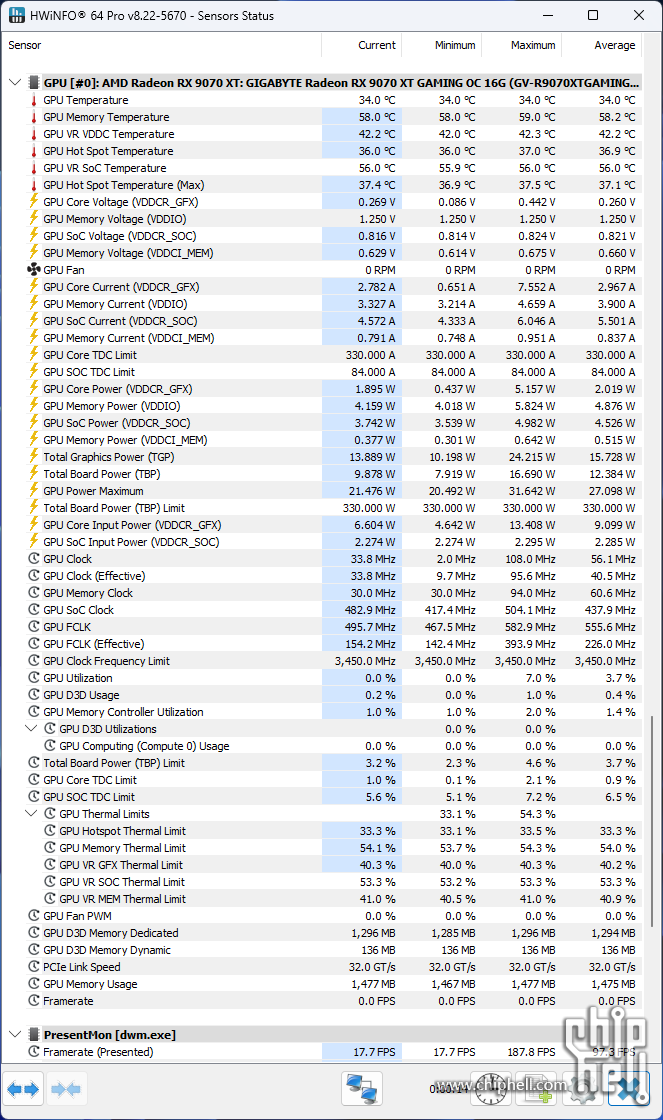The height and width of the screenshot is (1120, 663).
Task: Maximize the HWiNFO Sensors Status window
Action: coord(593,15)
